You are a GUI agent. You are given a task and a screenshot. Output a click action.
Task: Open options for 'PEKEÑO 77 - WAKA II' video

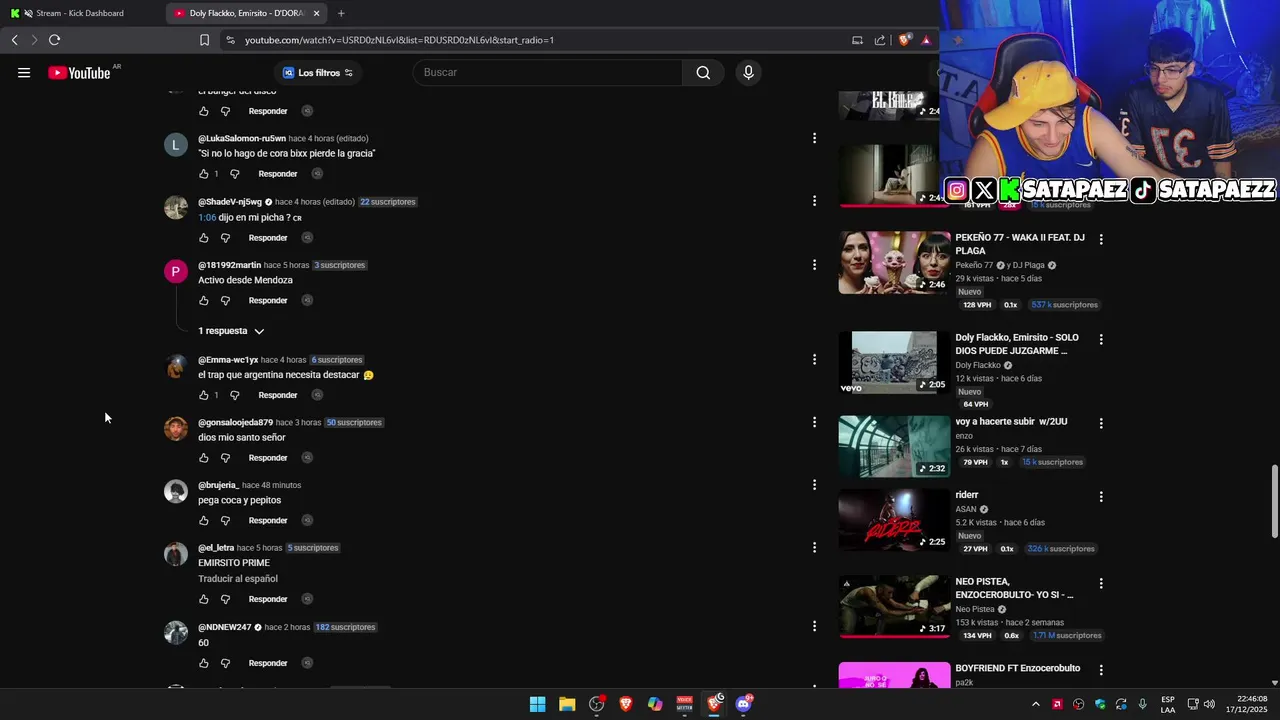(1101, 240)
